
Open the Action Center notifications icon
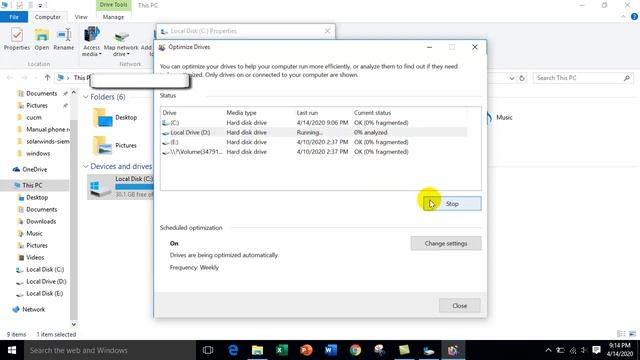coord(596,350)
